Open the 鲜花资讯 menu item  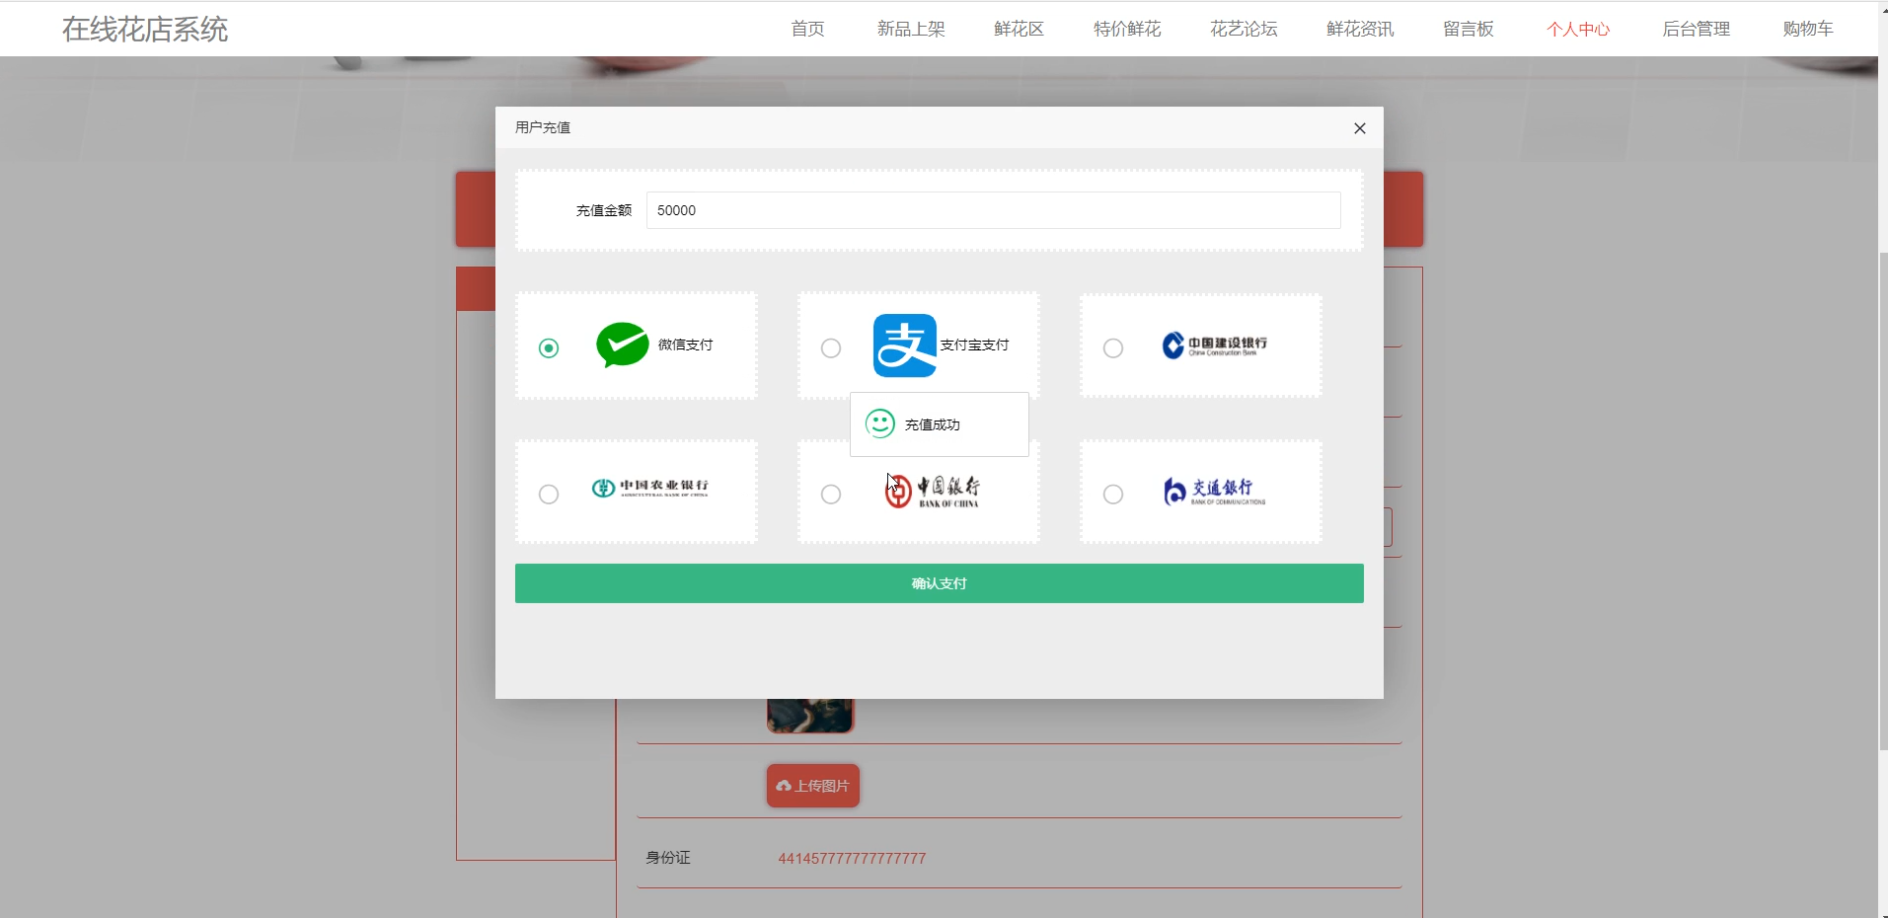[1360, 29]
